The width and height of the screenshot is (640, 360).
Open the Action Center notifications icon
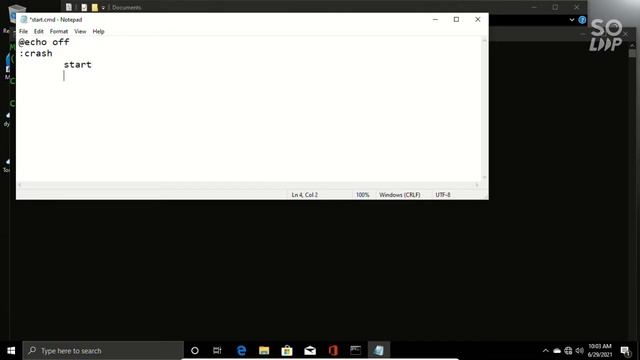tap(625, 351)
